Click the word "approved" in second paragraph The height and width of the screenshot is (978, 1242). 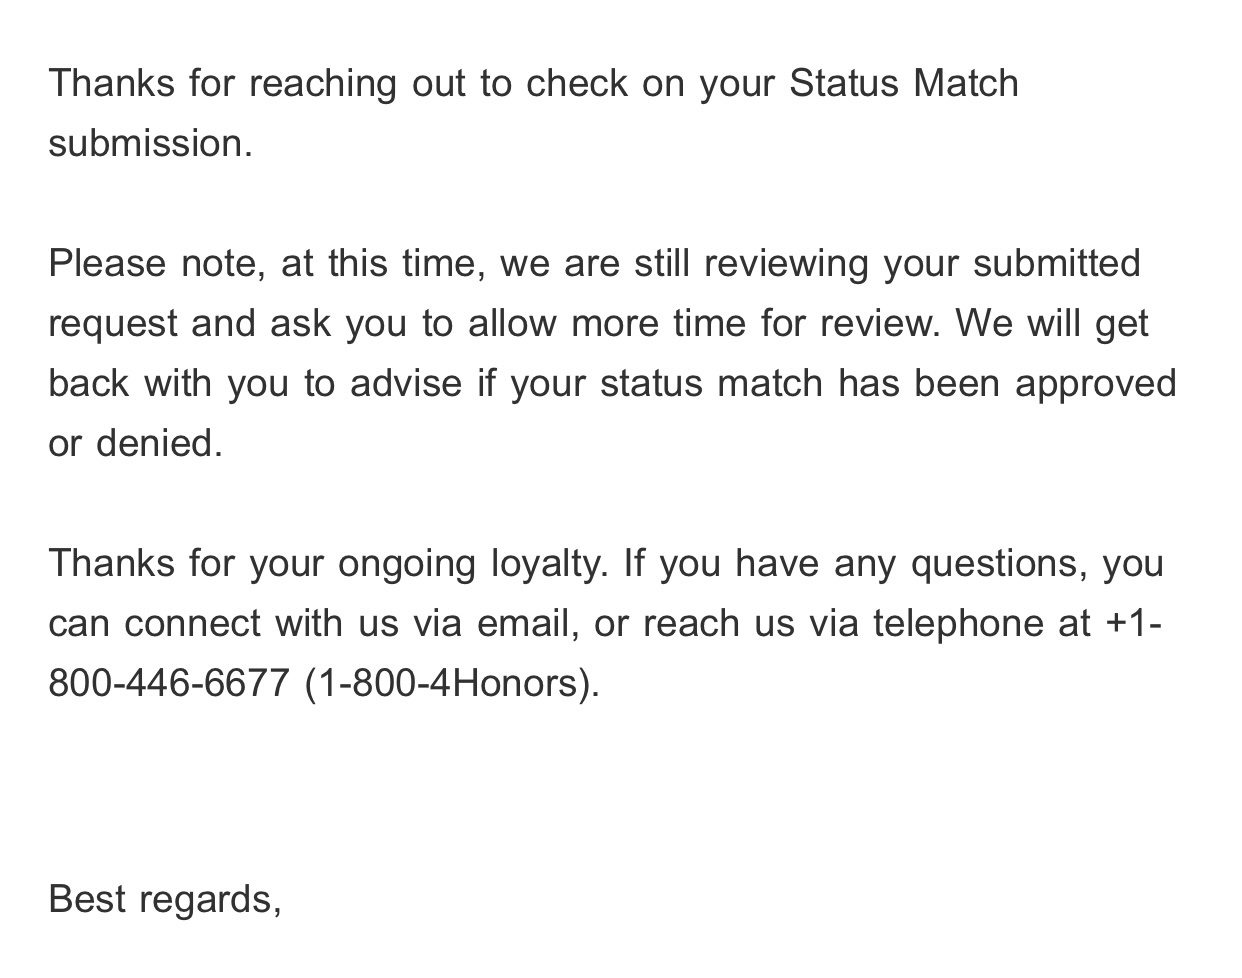click(1096, 385)
